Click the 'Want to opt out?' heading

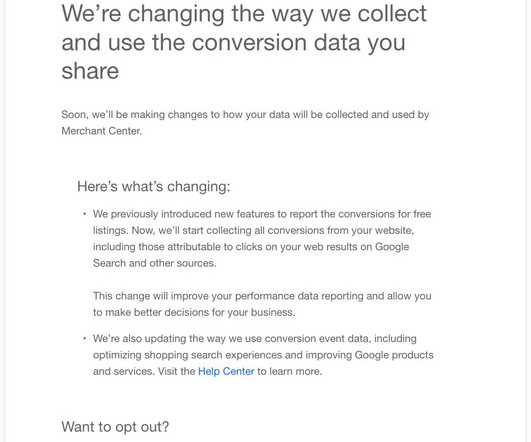[x=115, y=427]
